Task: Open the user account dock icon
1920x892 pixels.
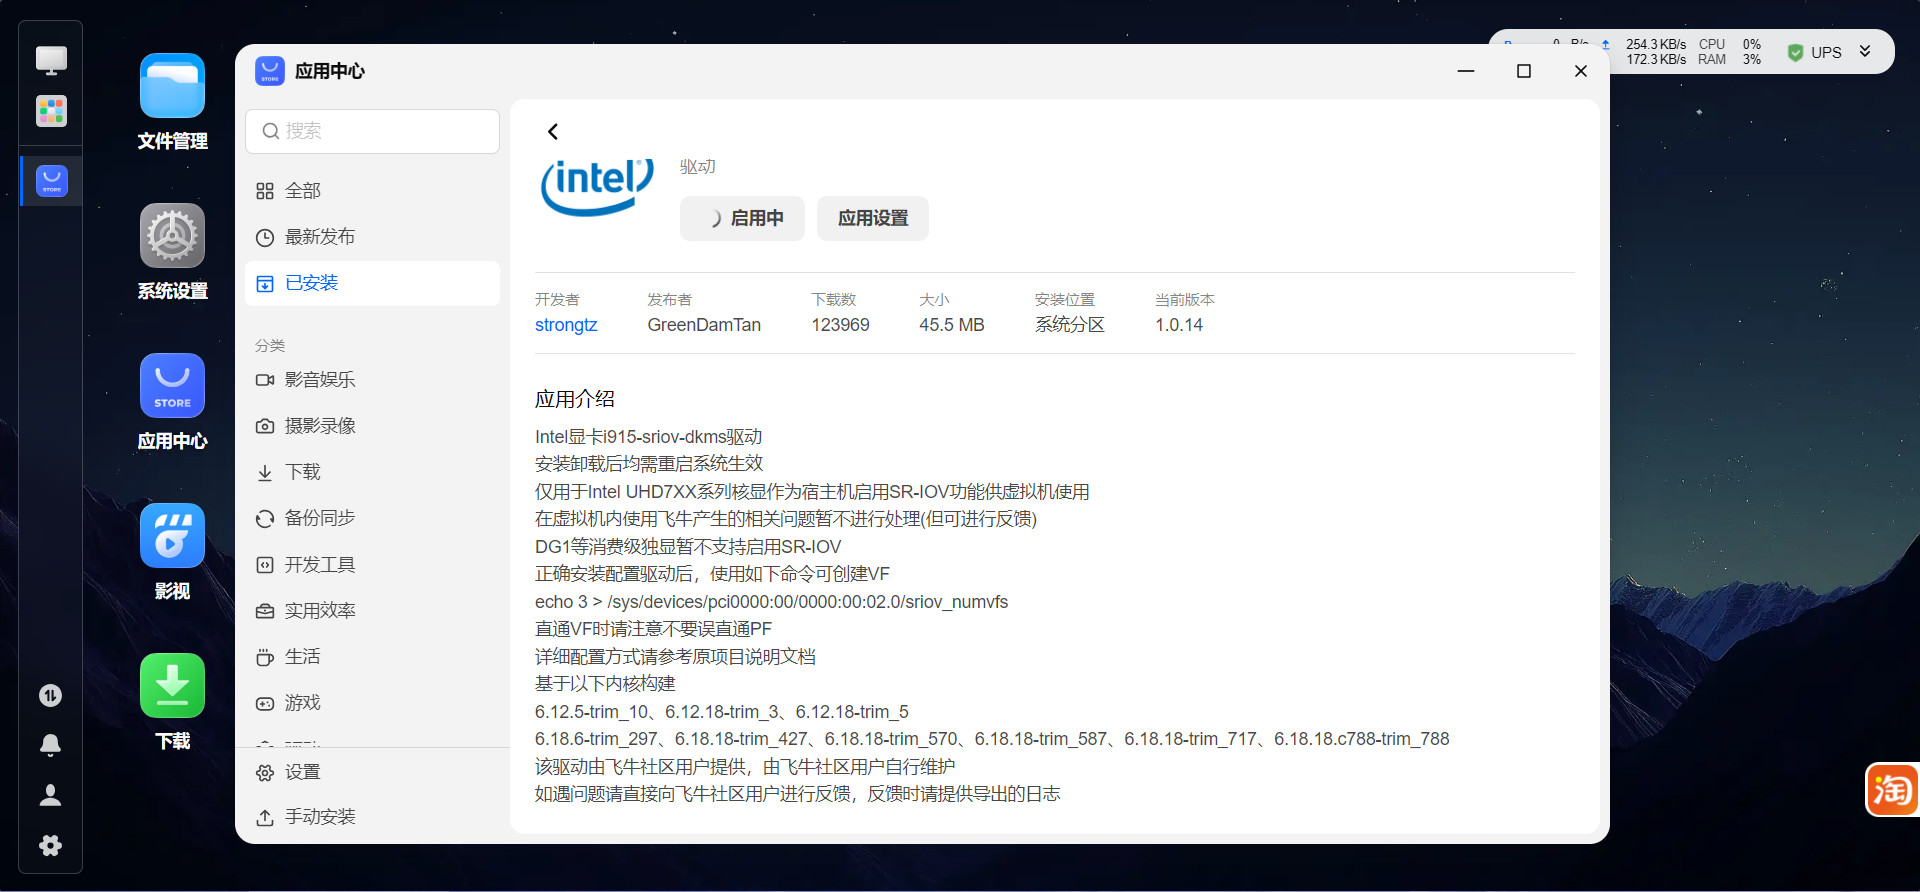Action: 50,795
